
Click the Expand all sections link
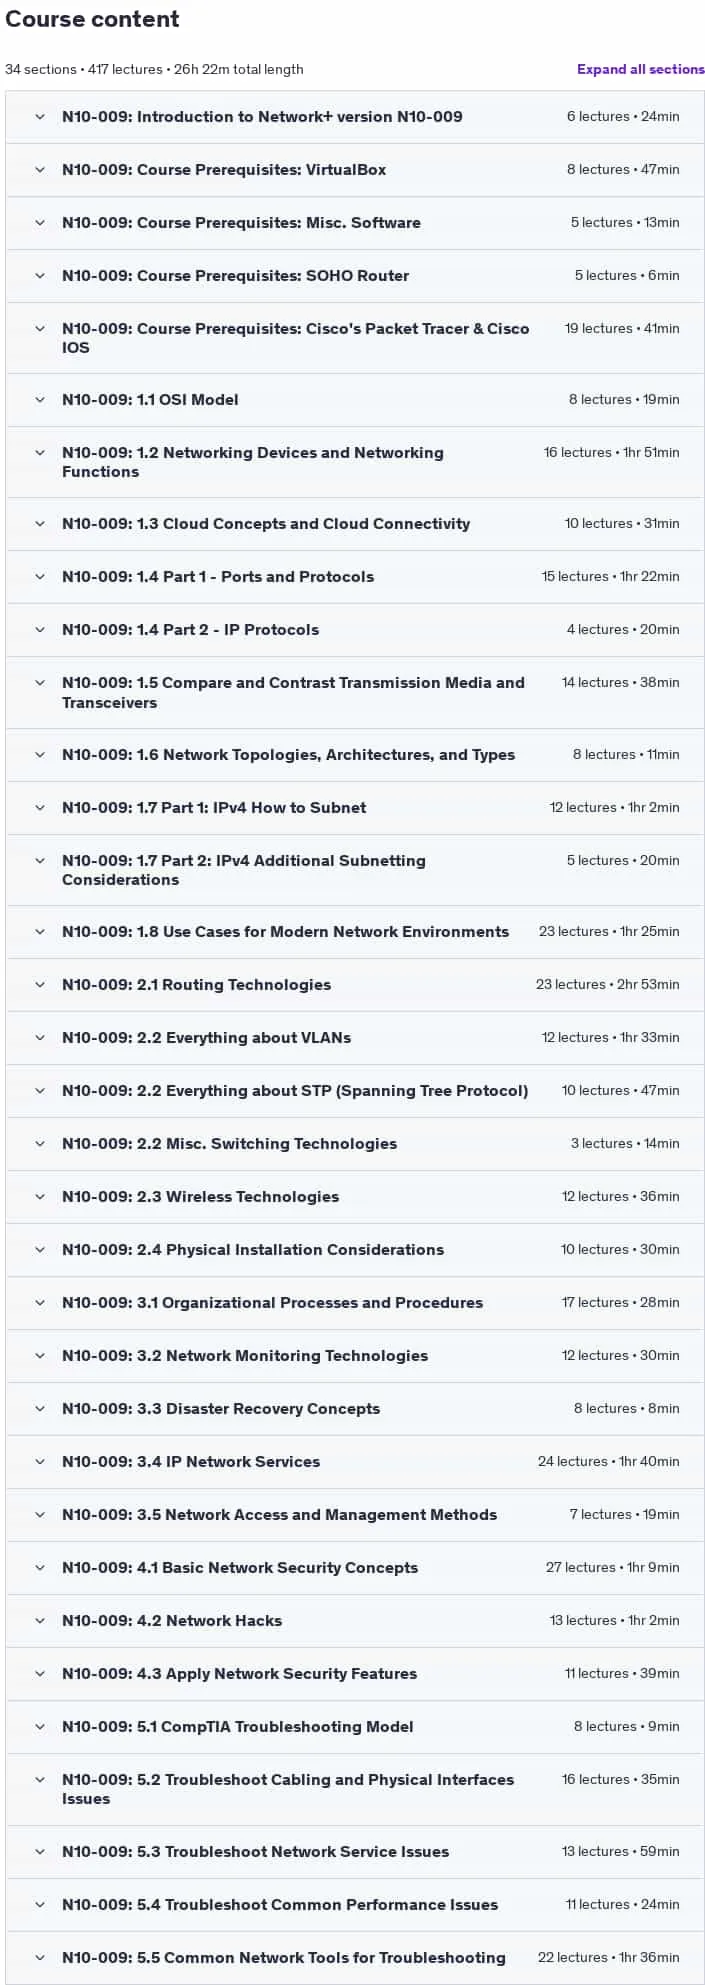pos(640,69)
